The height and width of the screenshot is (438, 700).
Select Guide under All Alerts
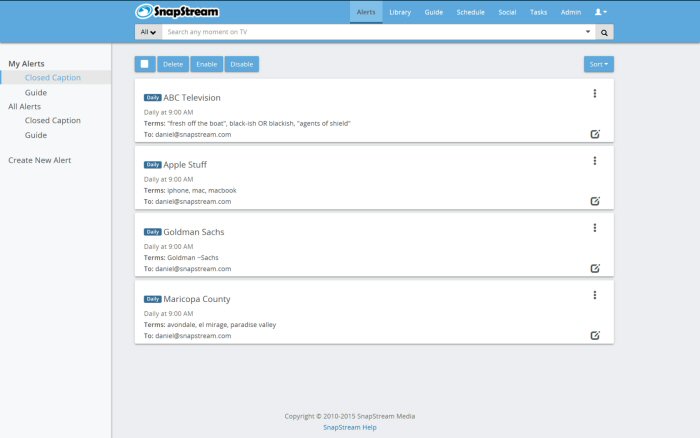point(36,135)
